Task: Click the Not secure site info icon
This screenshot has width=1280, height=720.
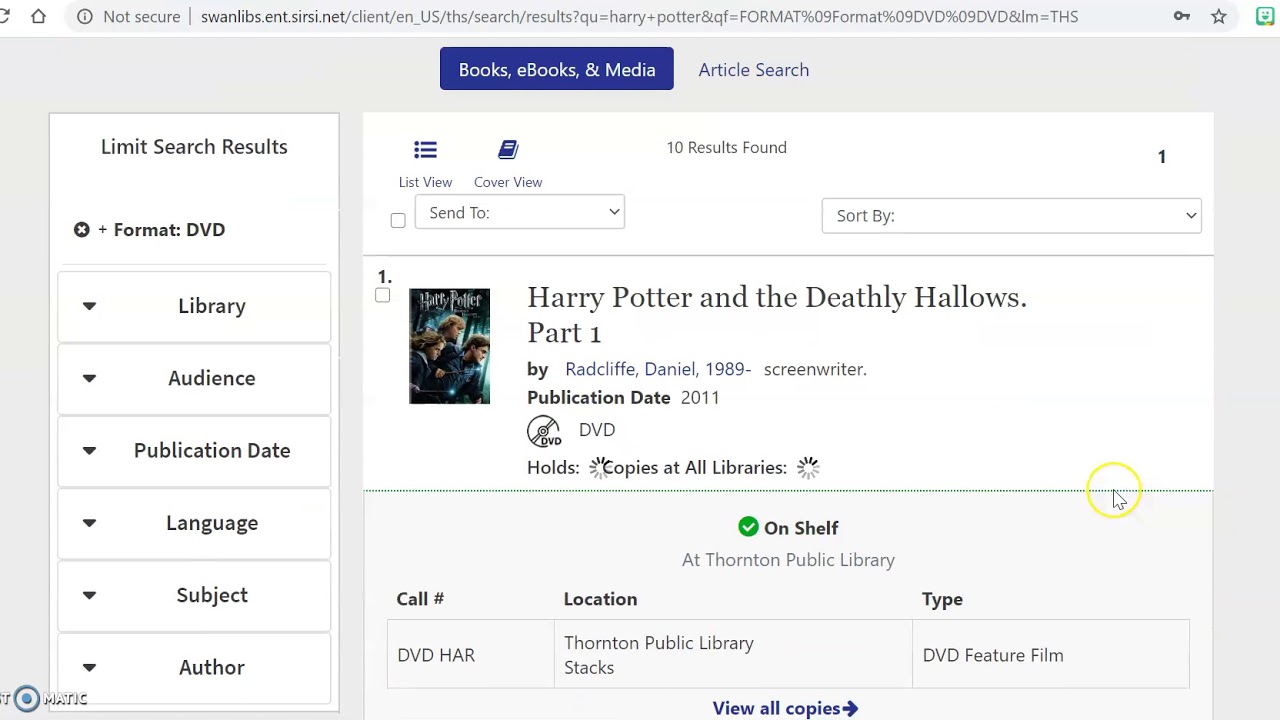Action: (x=85, y=16)
